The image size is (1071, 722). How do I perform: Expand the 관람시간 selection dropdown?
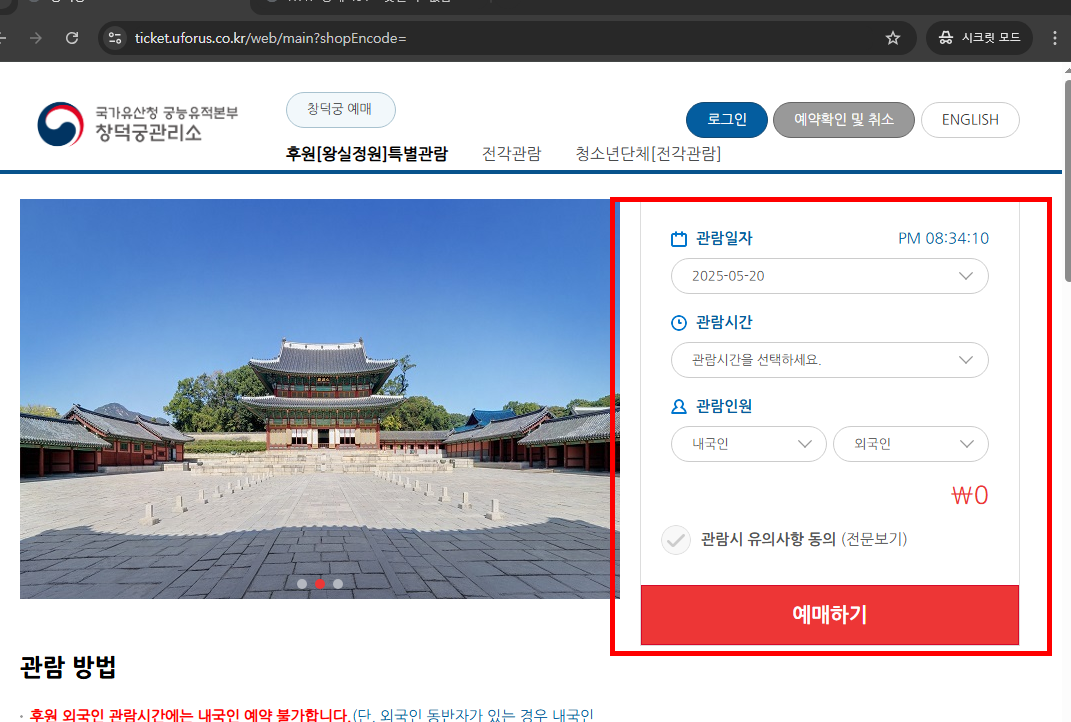(x=829, y=360)
